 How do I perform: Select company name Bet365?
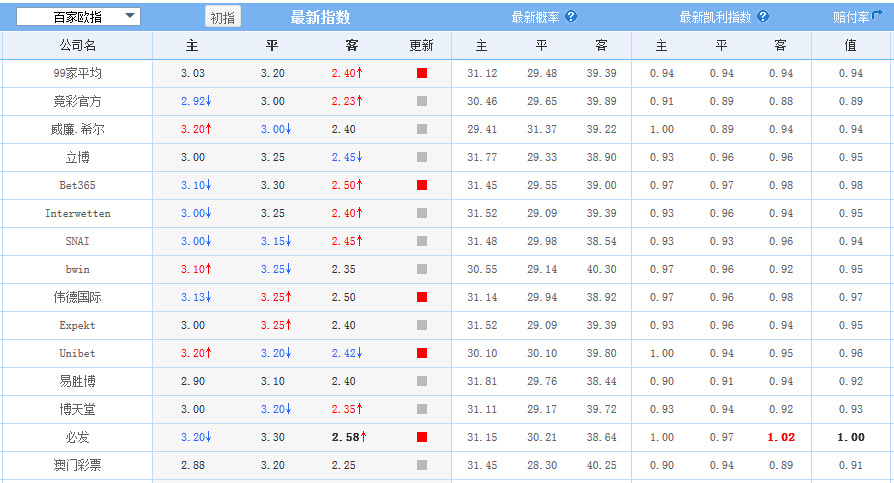78,185
